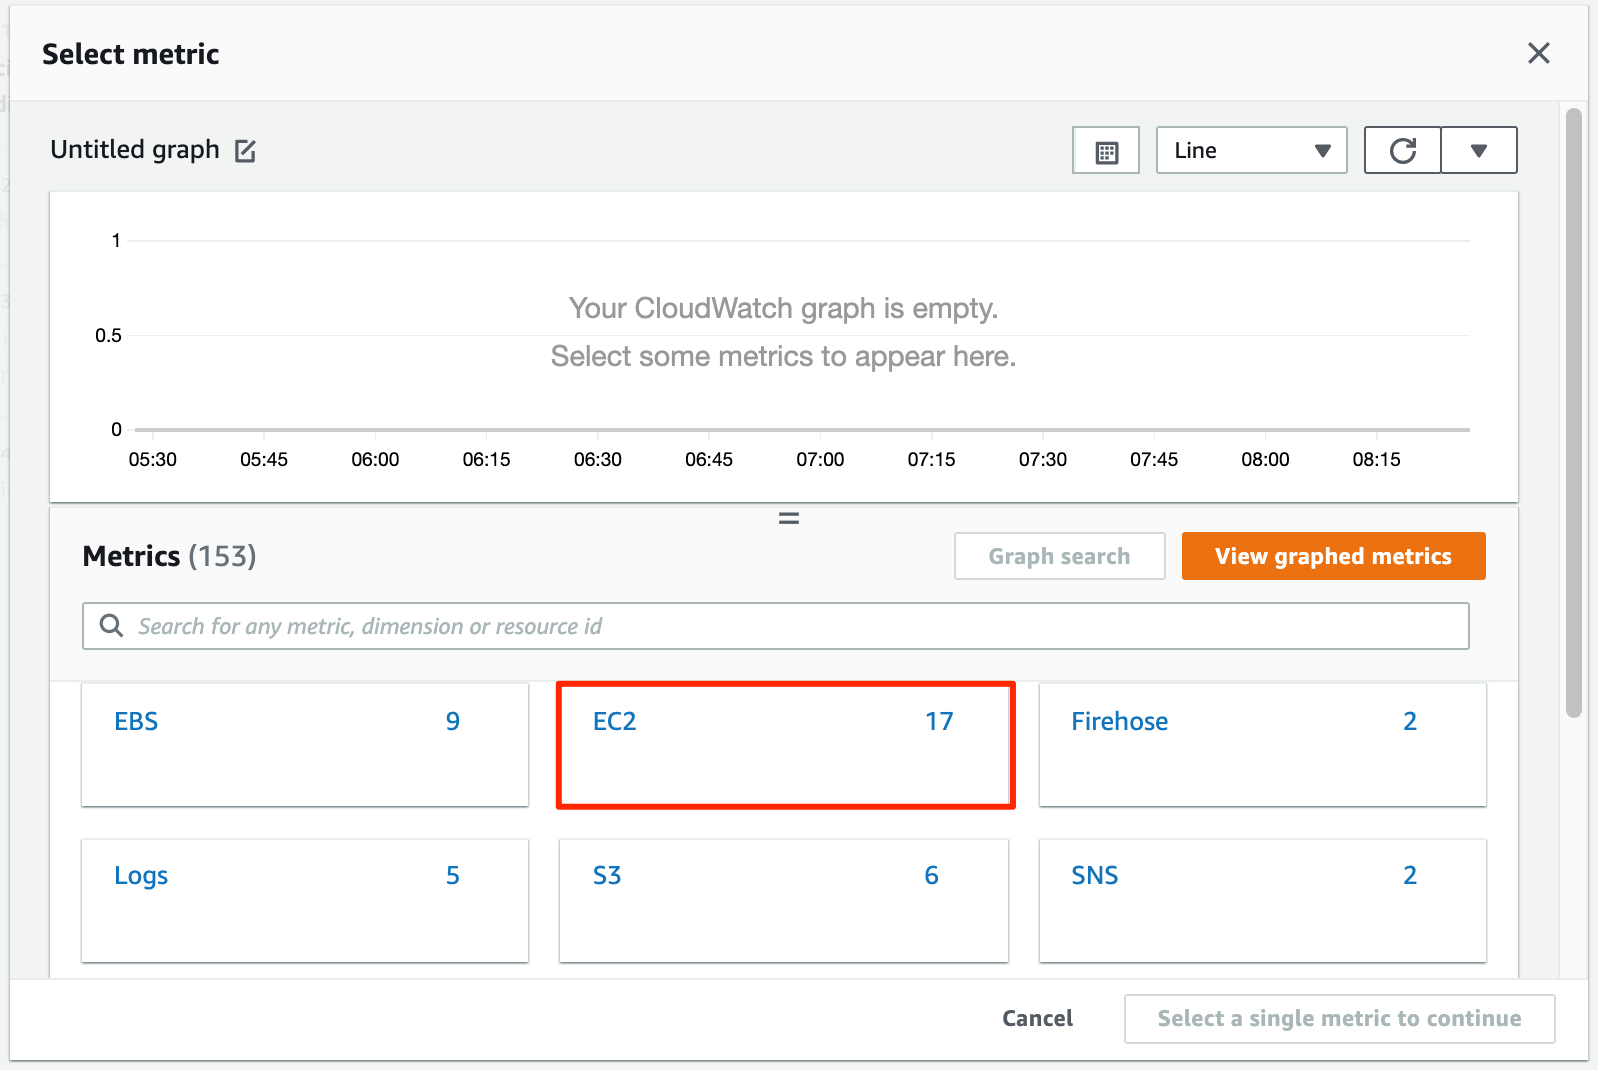Click the EC2 count value 17
Screen dimensions: 1598x1070
tap(939, 721)
